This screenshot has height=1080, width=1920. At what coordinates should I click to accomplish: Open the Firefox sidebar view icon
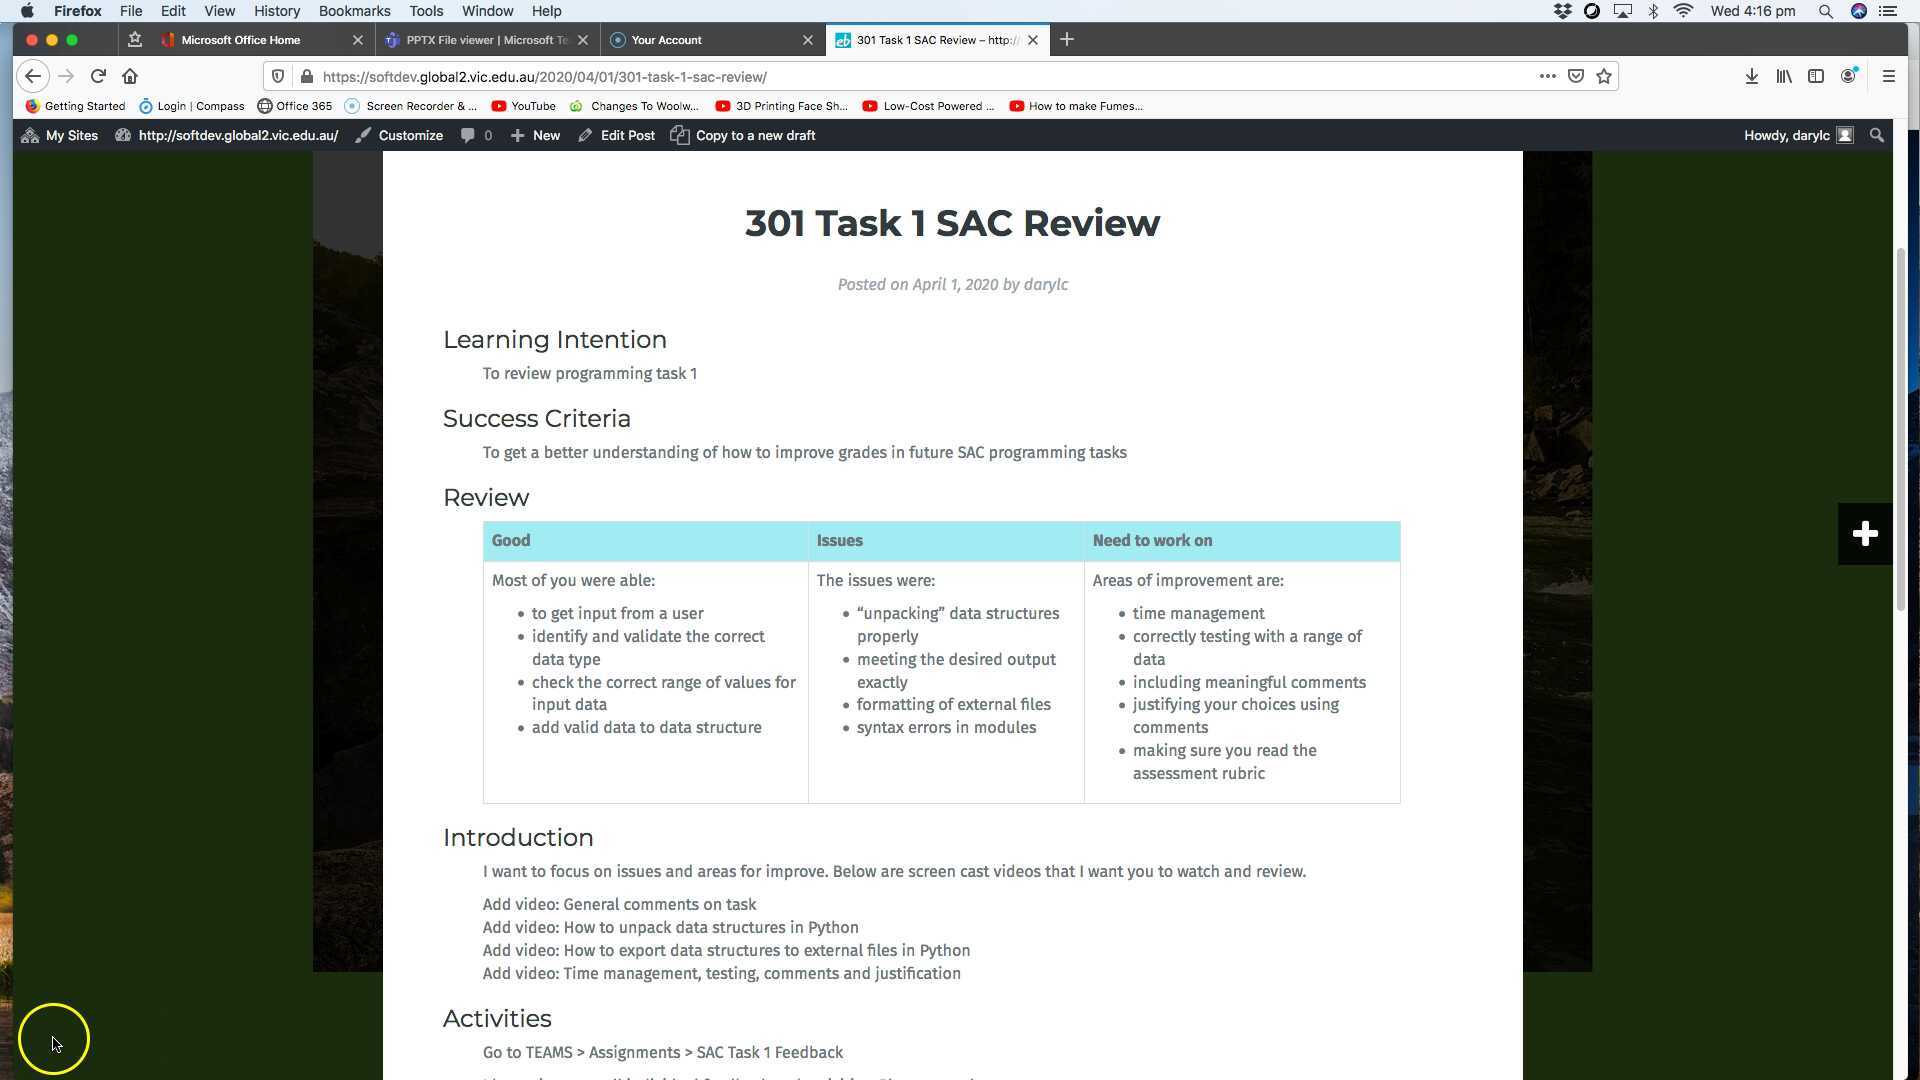pyautogui.click(x=1816, y=76)
